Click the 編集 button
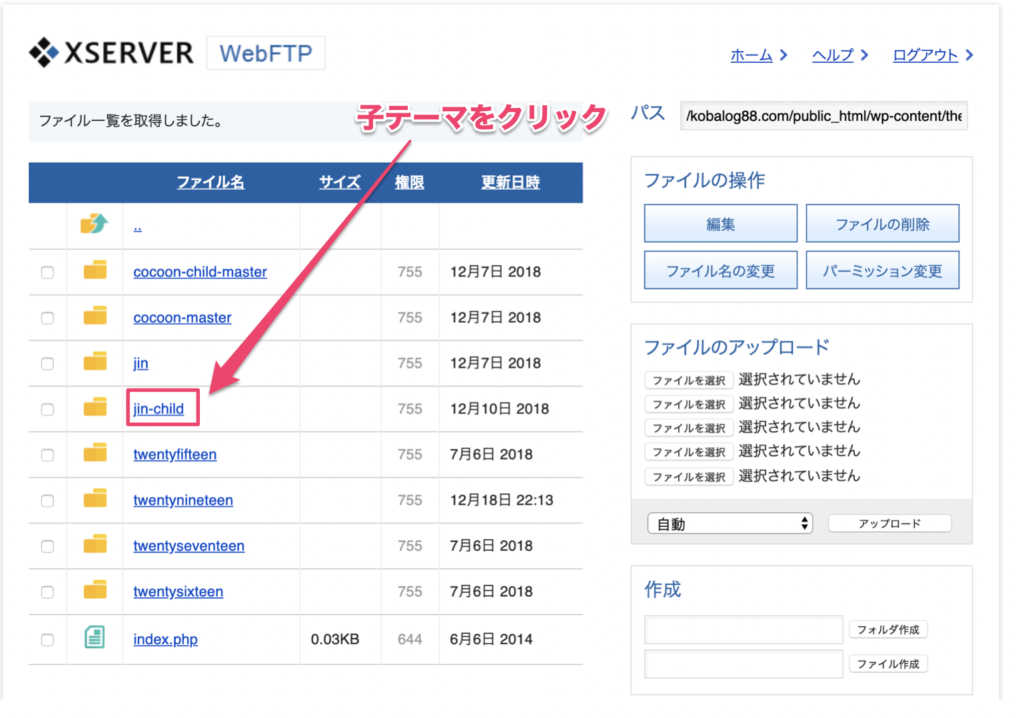Viewport: 1024px width, 718px height. point(720,223)
